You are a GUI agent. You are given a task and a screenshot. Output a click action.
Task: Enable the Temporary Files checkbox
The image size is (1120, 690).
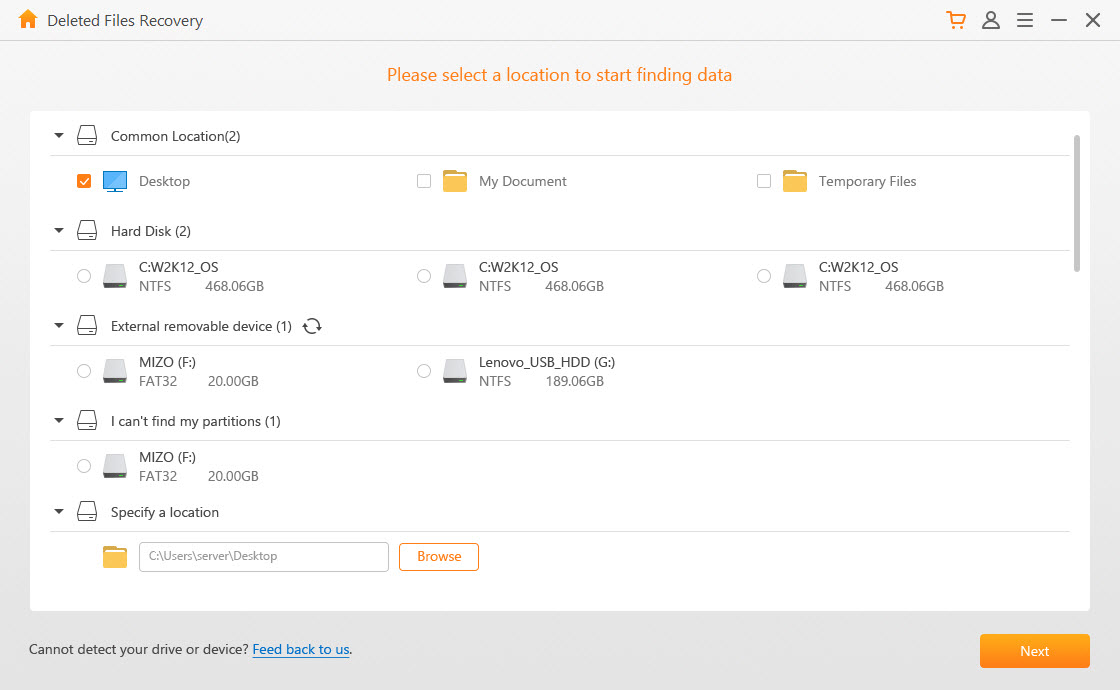(763, 181)
